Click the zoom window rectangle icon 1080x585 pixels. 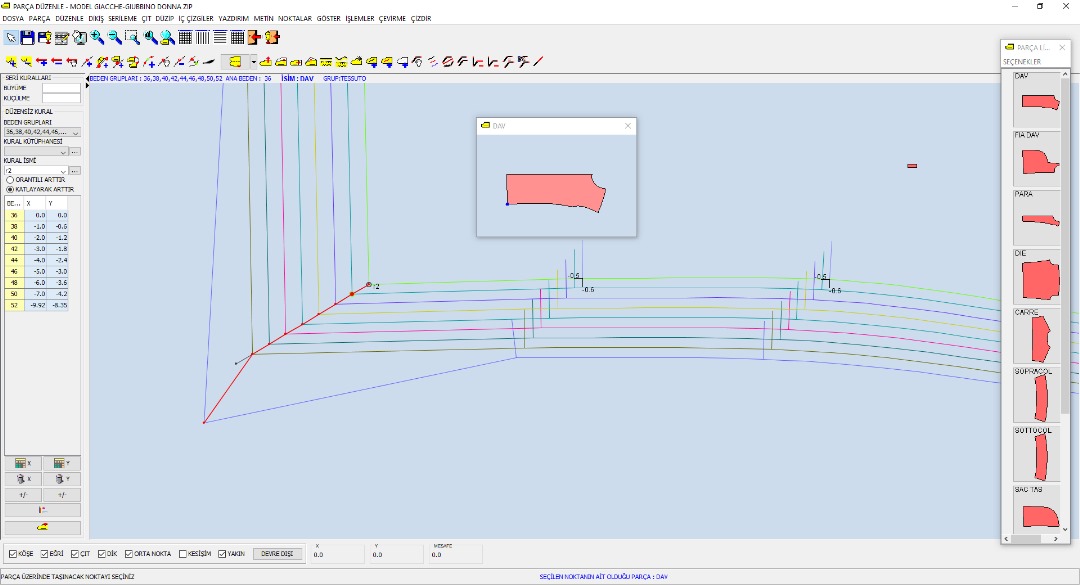coord(132,38)
